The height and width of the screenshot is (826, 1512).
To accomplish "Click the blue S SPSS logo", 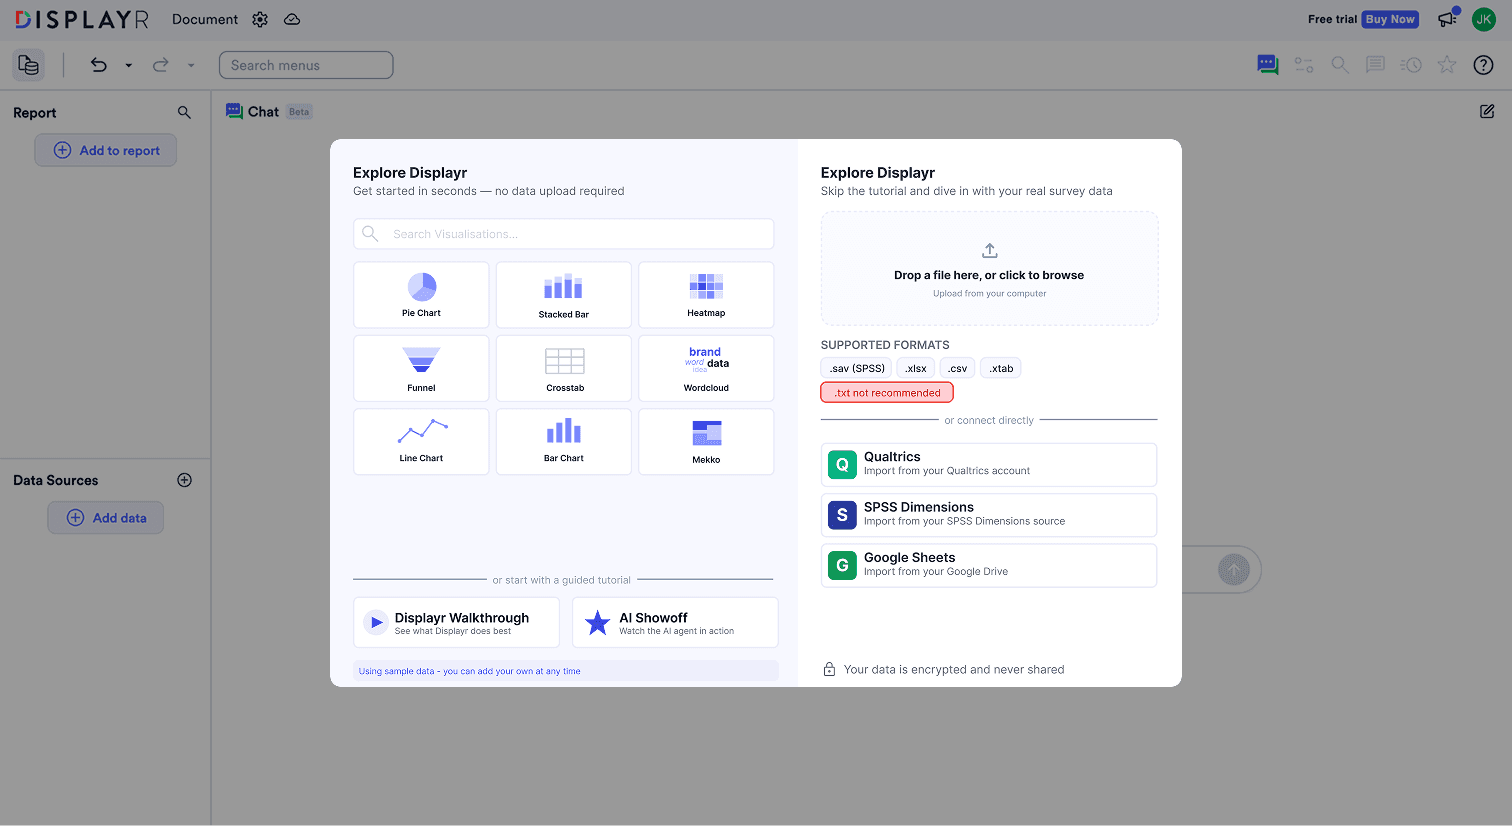I will (842, 515).
